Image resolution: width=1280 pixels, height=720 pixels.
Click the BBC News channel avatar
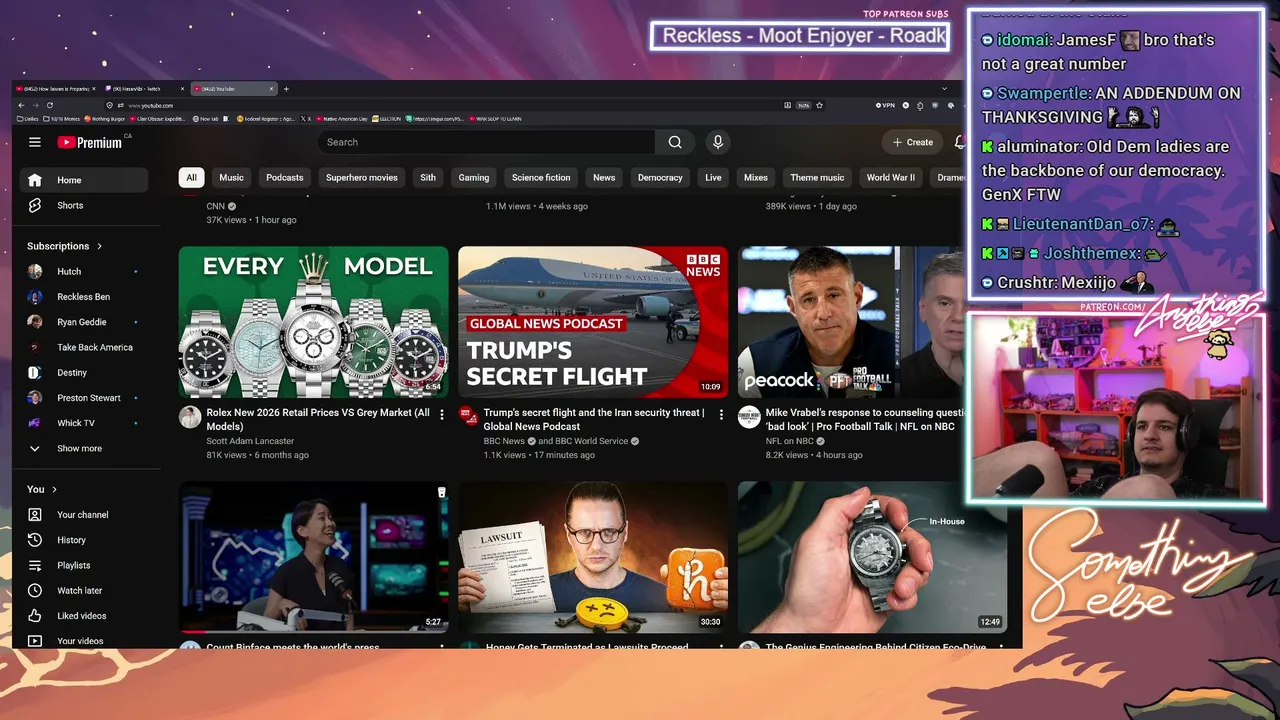coord(469,417)
